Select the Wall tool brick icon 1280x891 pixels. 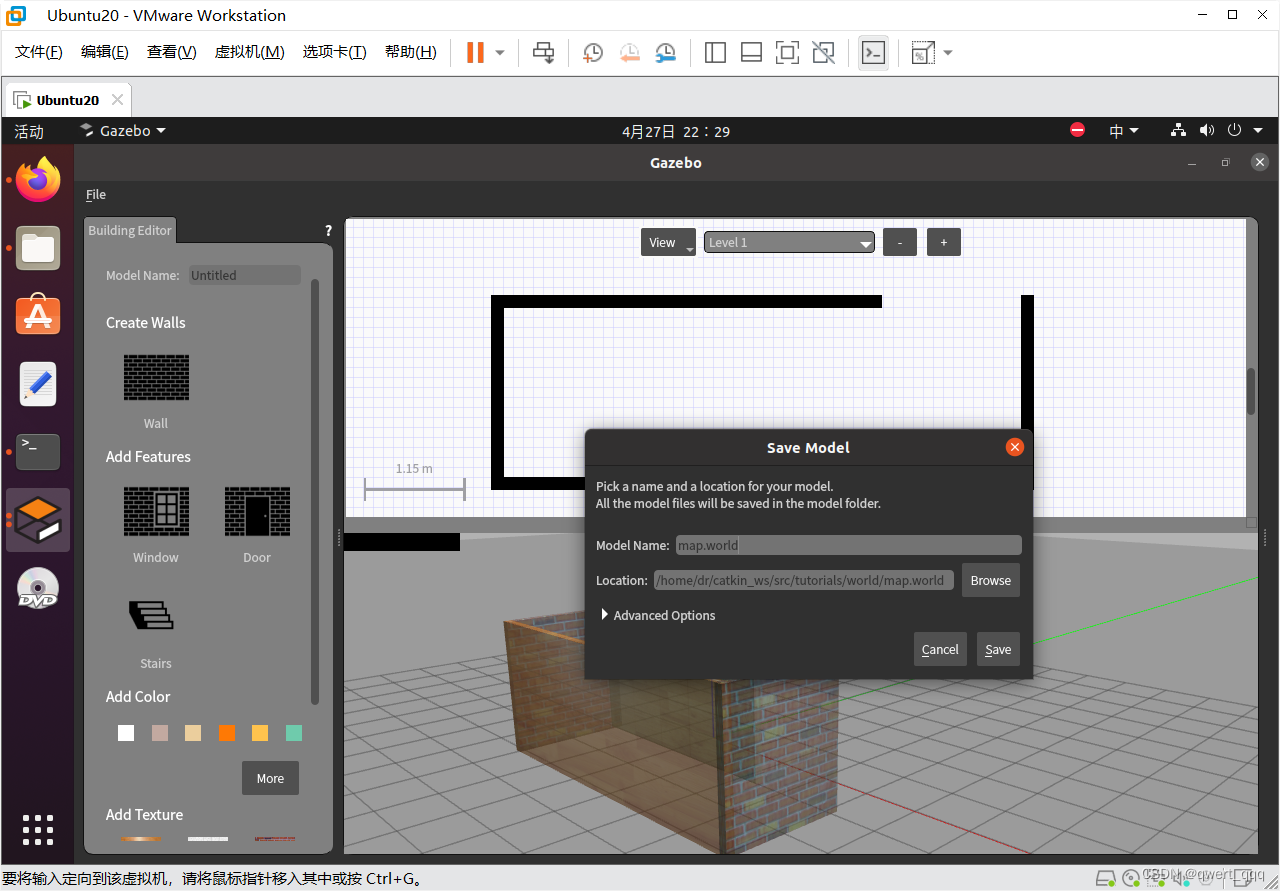point(156,378)
